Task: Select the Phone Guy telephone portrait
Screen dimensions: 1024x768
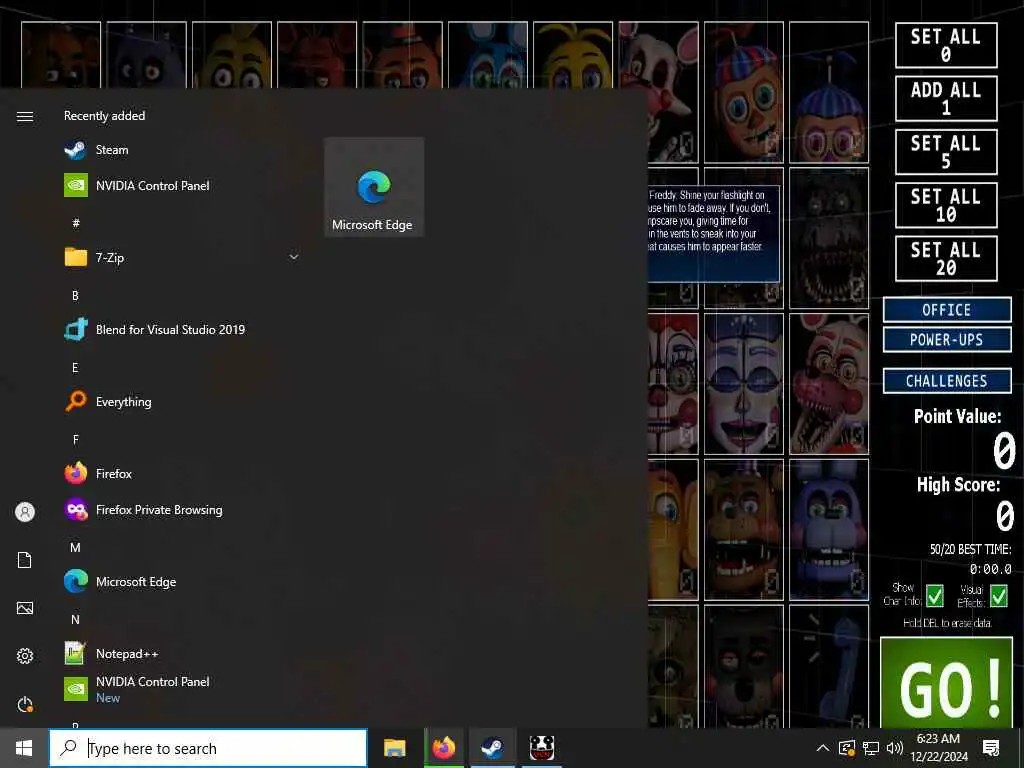Action: pyautogui.click(x=829, y=666)
